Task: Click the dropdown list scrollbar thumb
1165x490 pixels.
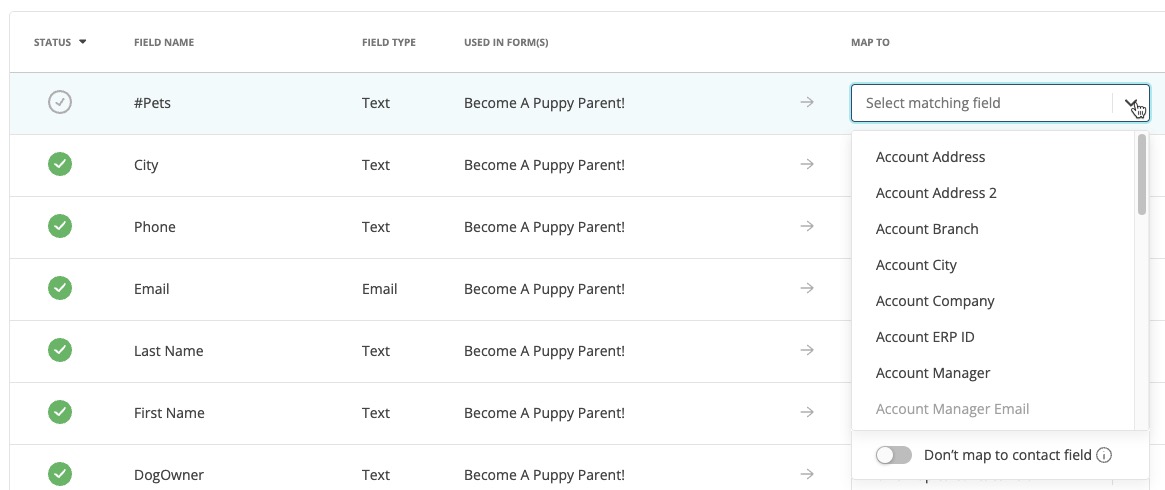Action: pos(1141,174)
